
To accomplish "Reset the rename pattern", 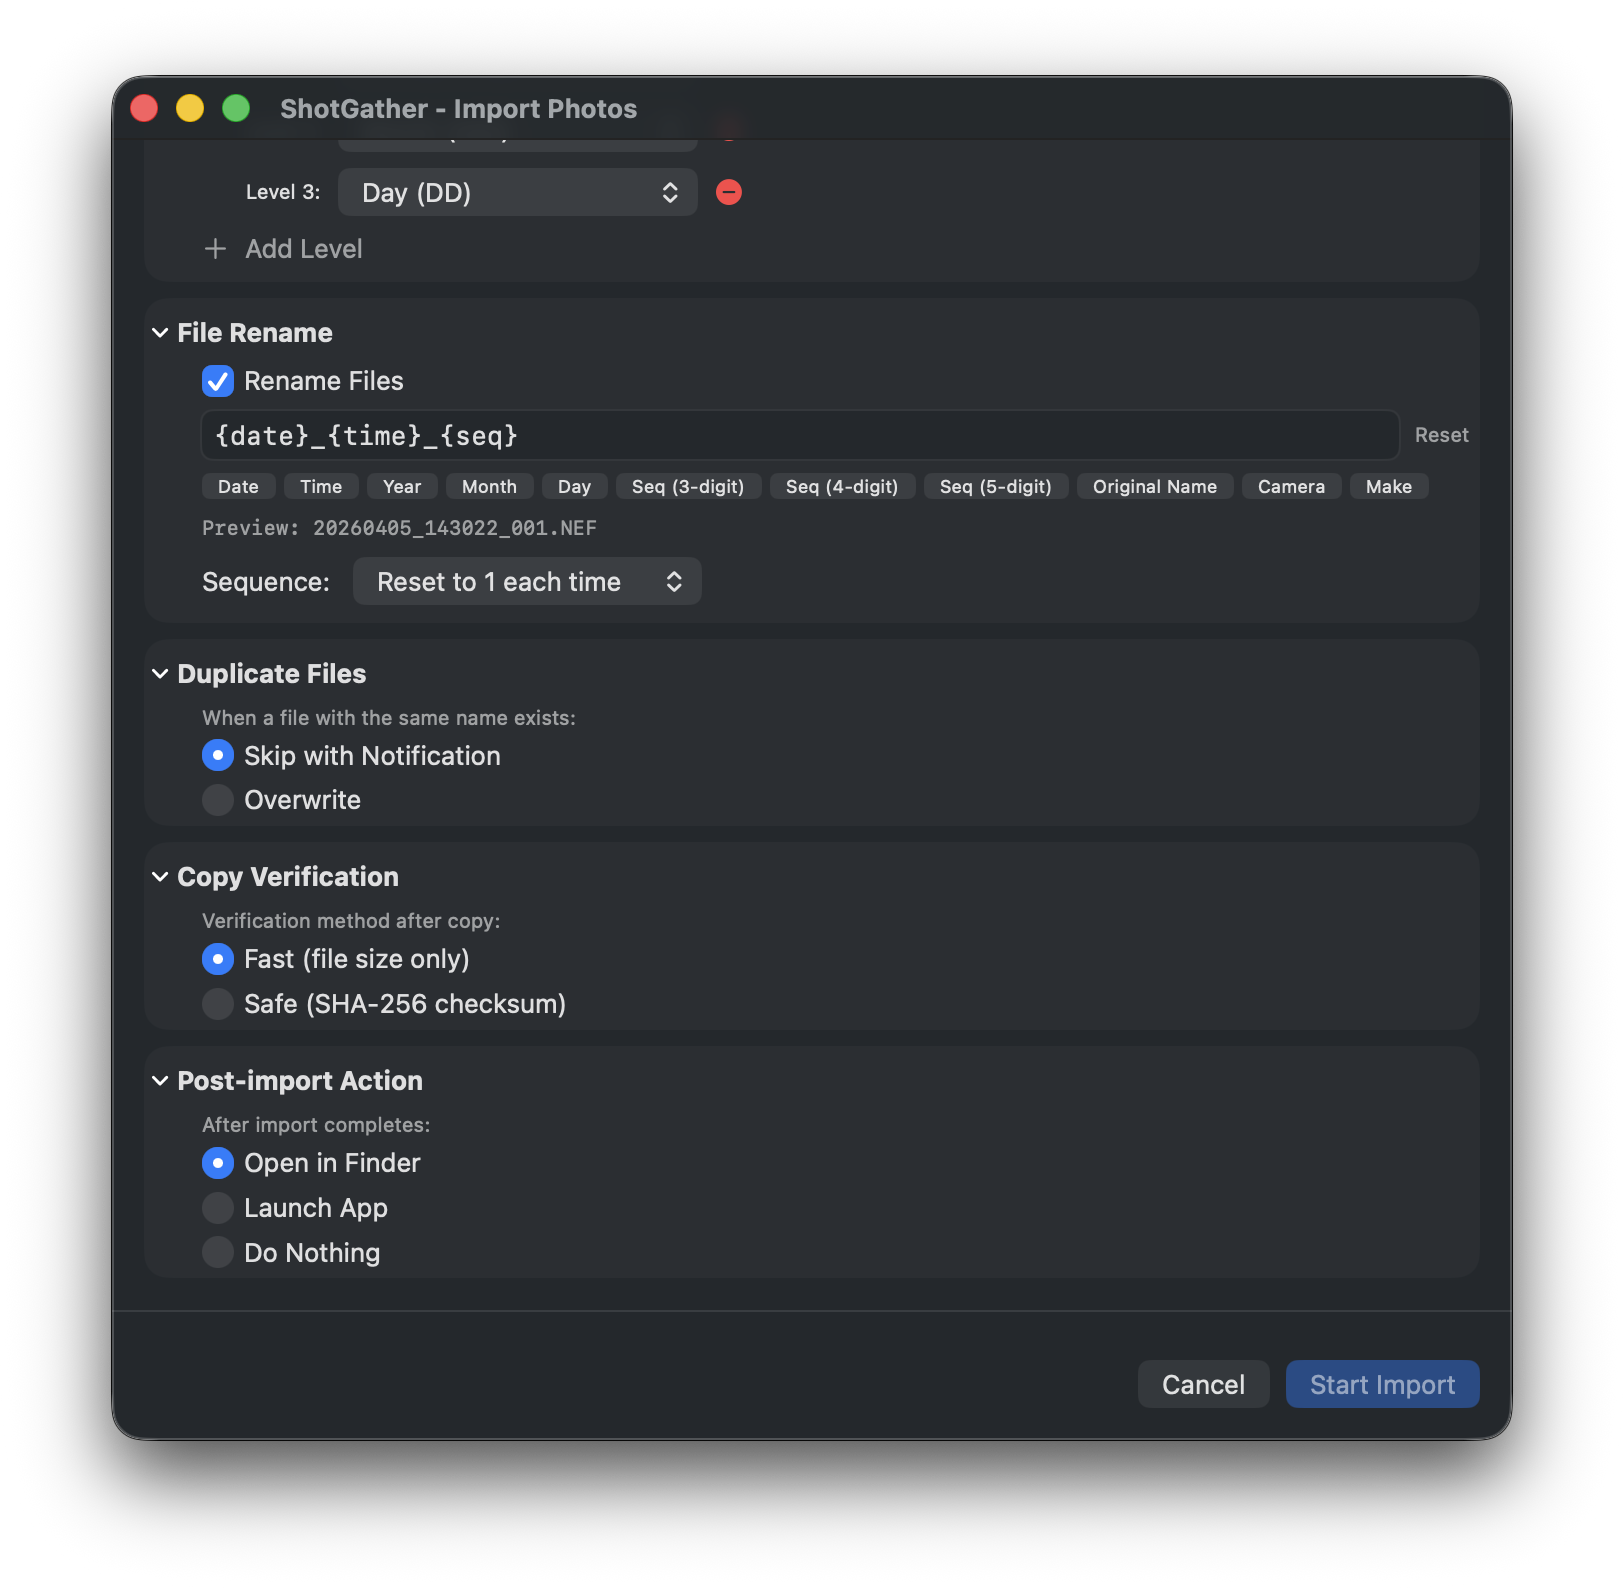I will pos(1440,435).
